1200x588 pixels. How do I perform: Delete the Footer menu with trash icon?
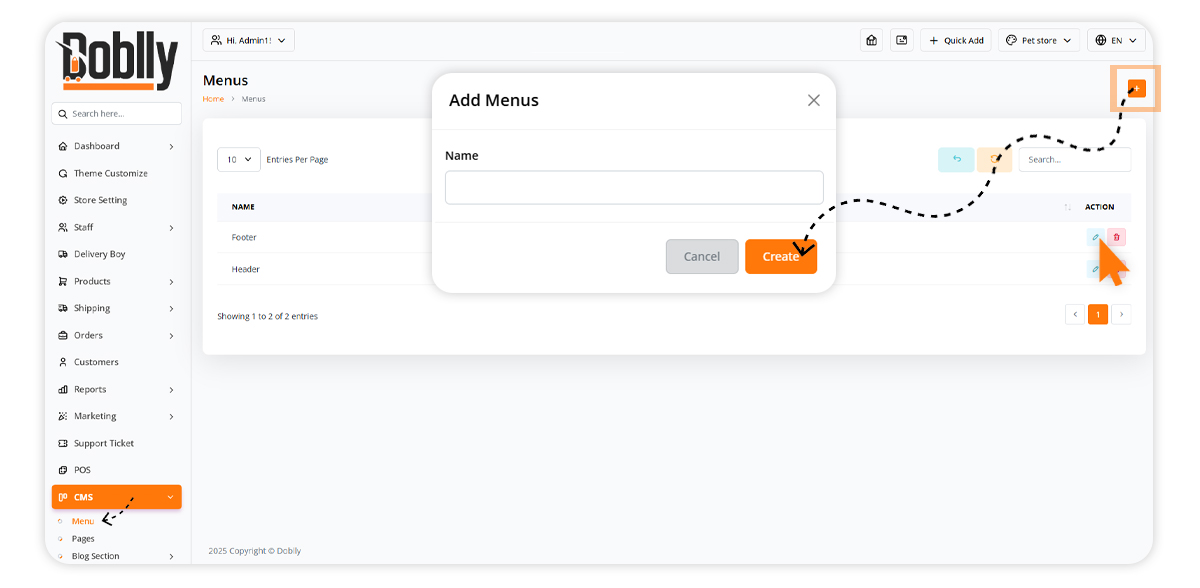[x=1117, y=237]
